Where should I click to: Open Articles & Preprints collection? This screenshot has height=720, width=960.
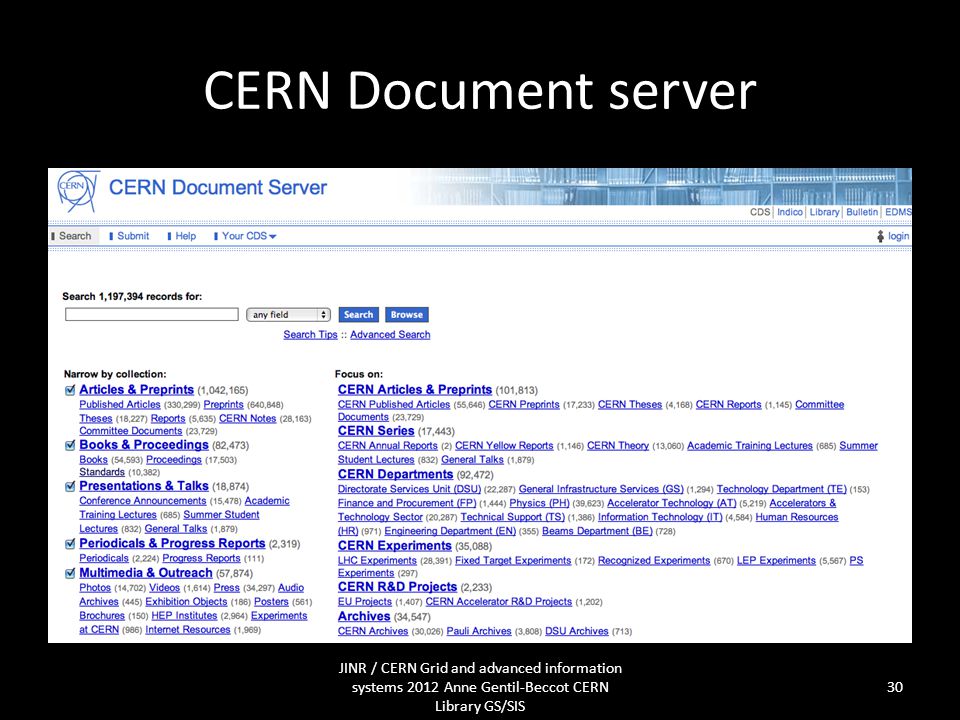point(137,390)
